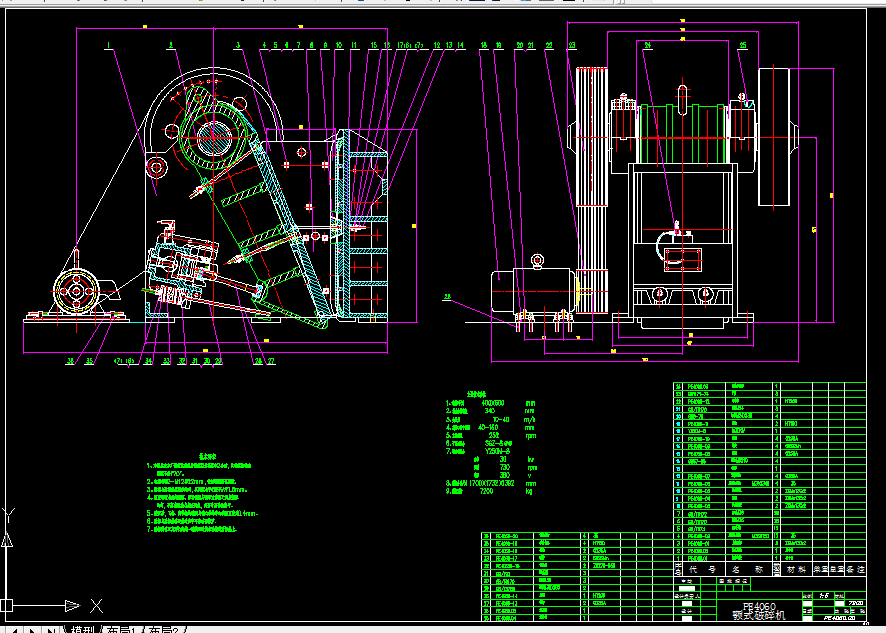Select the green technical requirements notes text
Viewport: 886px width, 633px height.
click(202, 492)
